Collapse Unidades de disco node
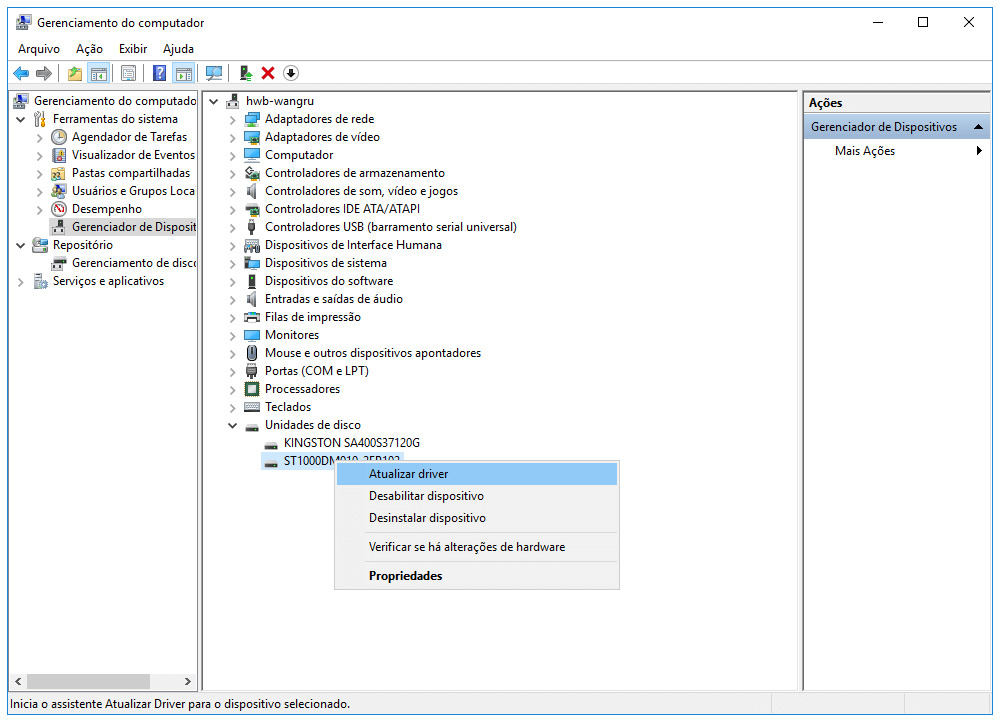1000x722 pixels. [233, 425]
